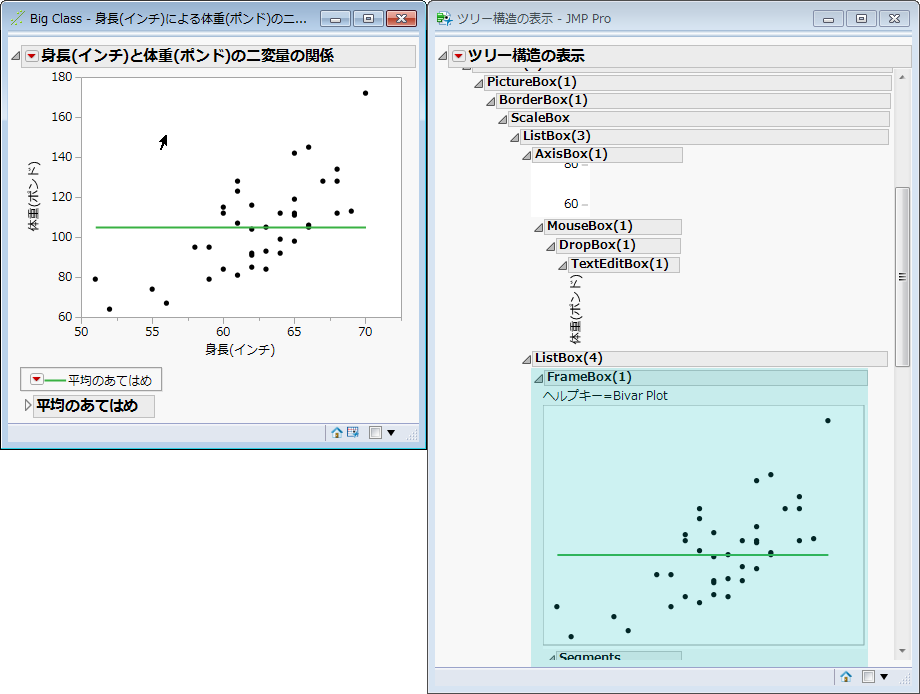Click the JMP icon in Big Class title bar
The image size is (920, 694).
tap(17, 18)
